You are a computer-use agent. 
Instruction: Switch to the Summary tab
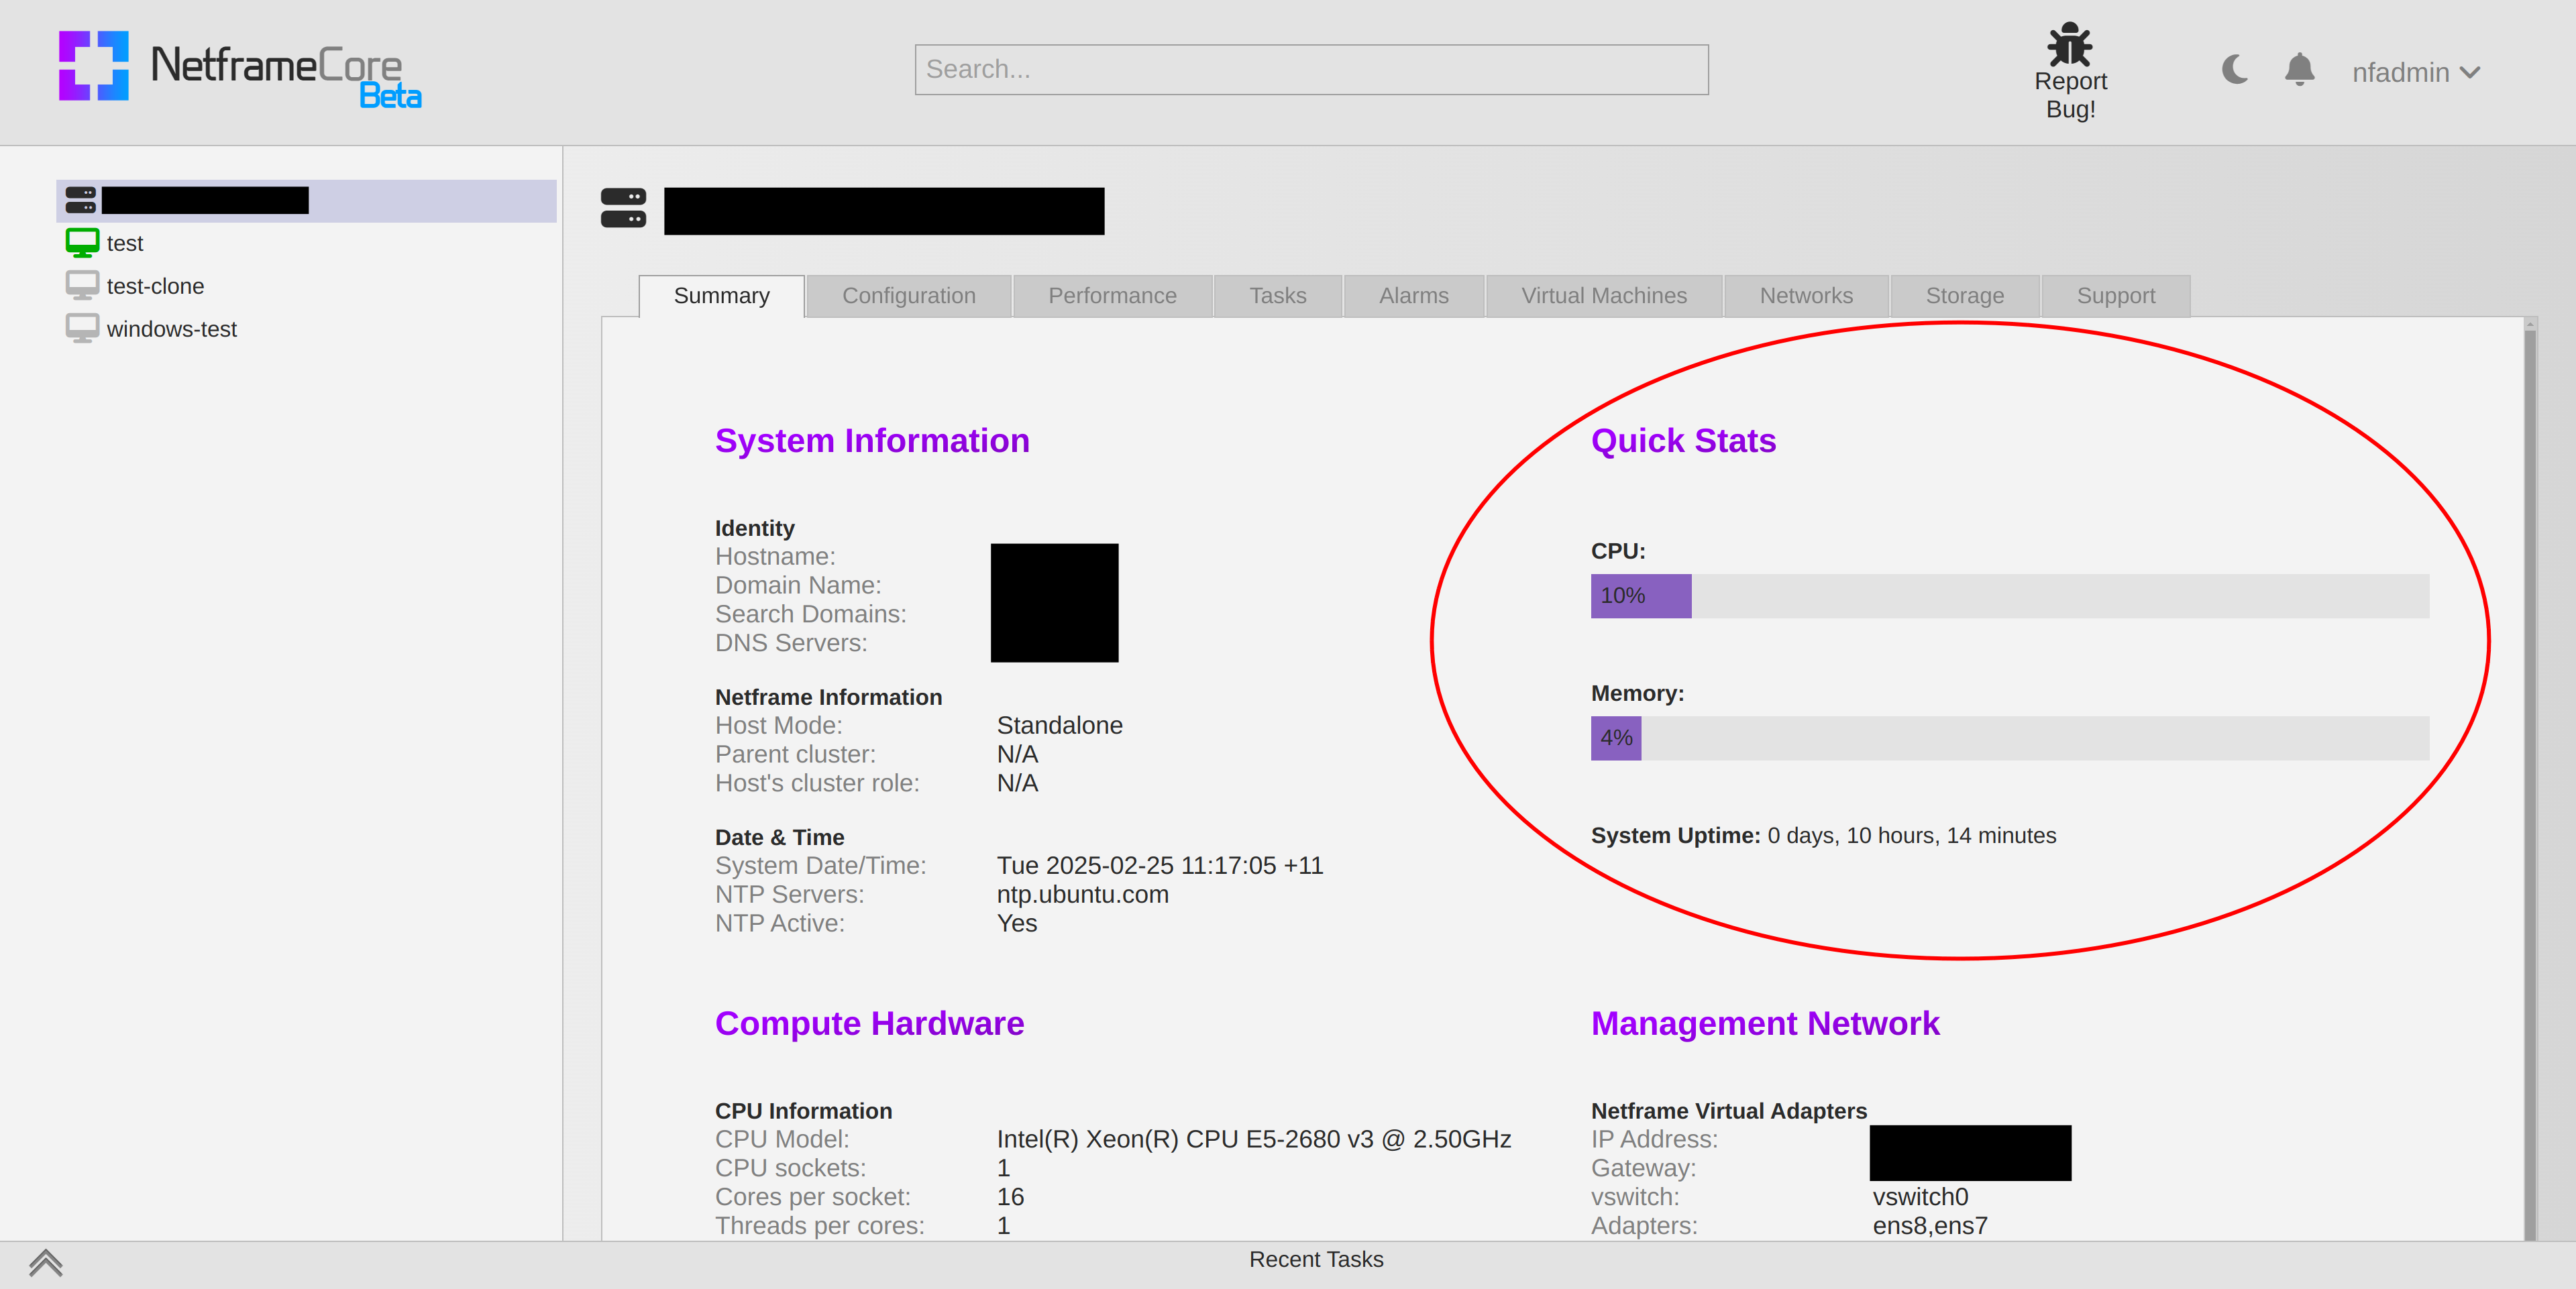(721, 296)
